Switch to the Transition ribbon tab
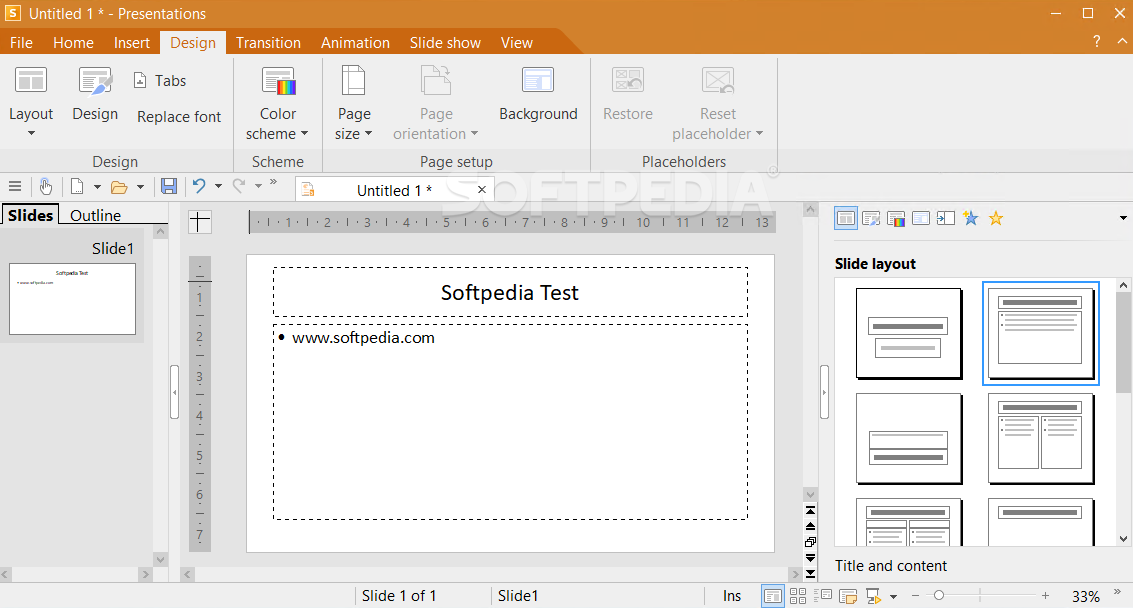1133x608 pixels. (268, 43)
